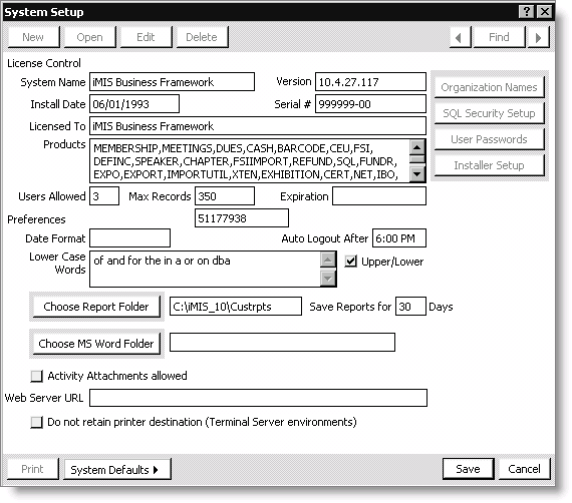Click the help question mark icon
This screenshot has width=572, height=503.
click(526, 12)
